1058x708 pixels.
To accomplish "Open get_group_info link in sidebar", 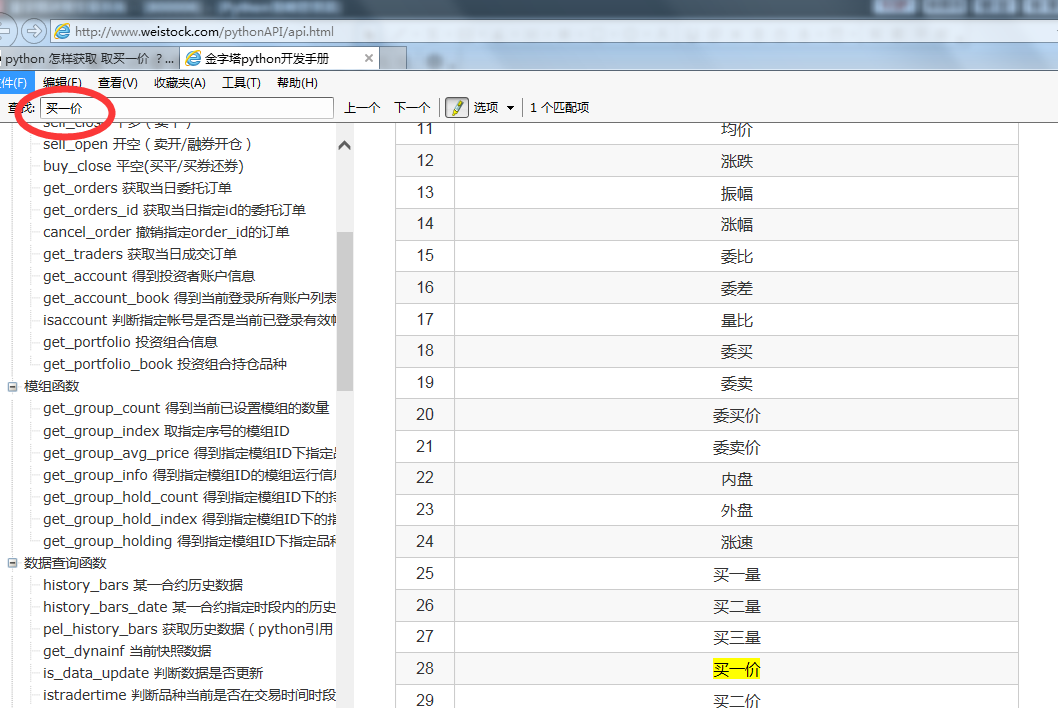I will 189,475.
